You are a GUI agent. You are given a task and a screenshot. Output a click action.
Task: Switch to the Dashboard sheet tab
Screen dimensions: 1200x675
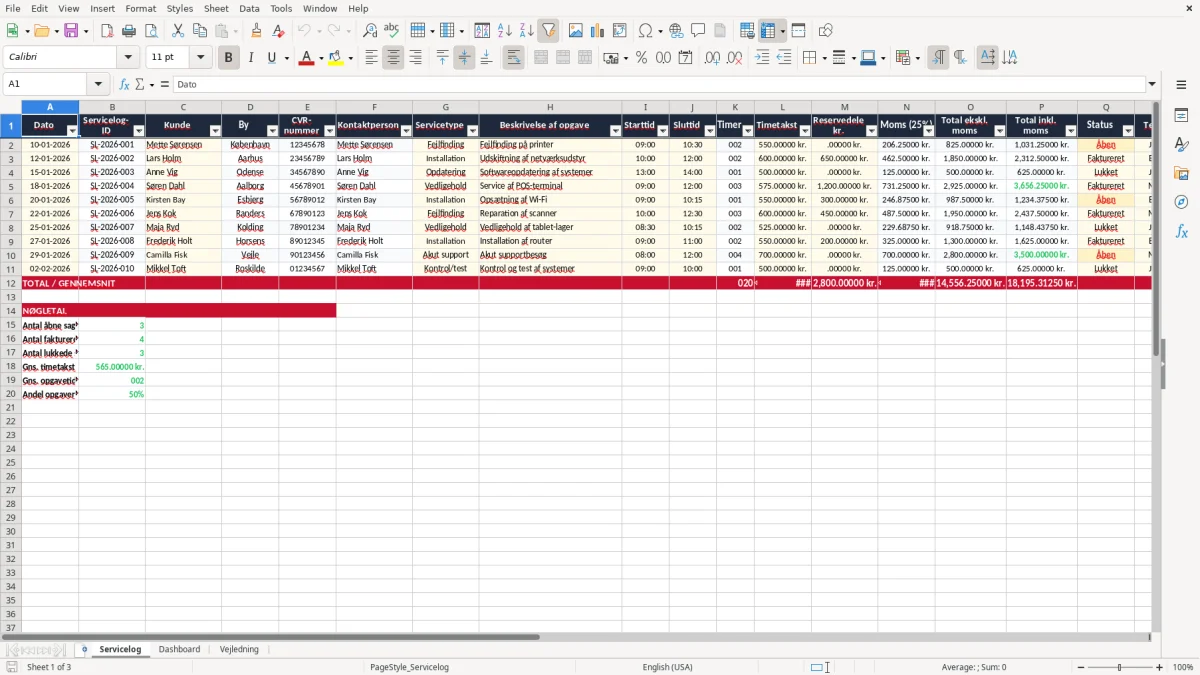coord(179,649)
